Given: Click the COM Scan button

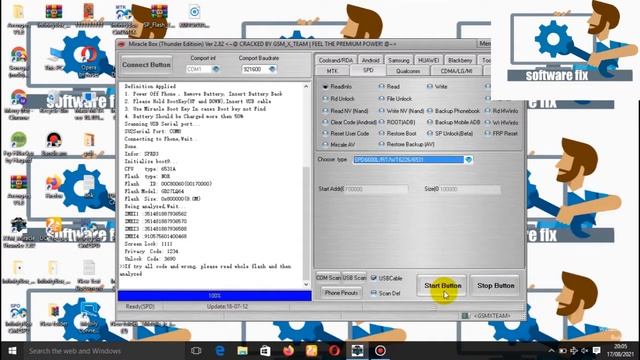Looking at the screenshot, I should point(328,278).
